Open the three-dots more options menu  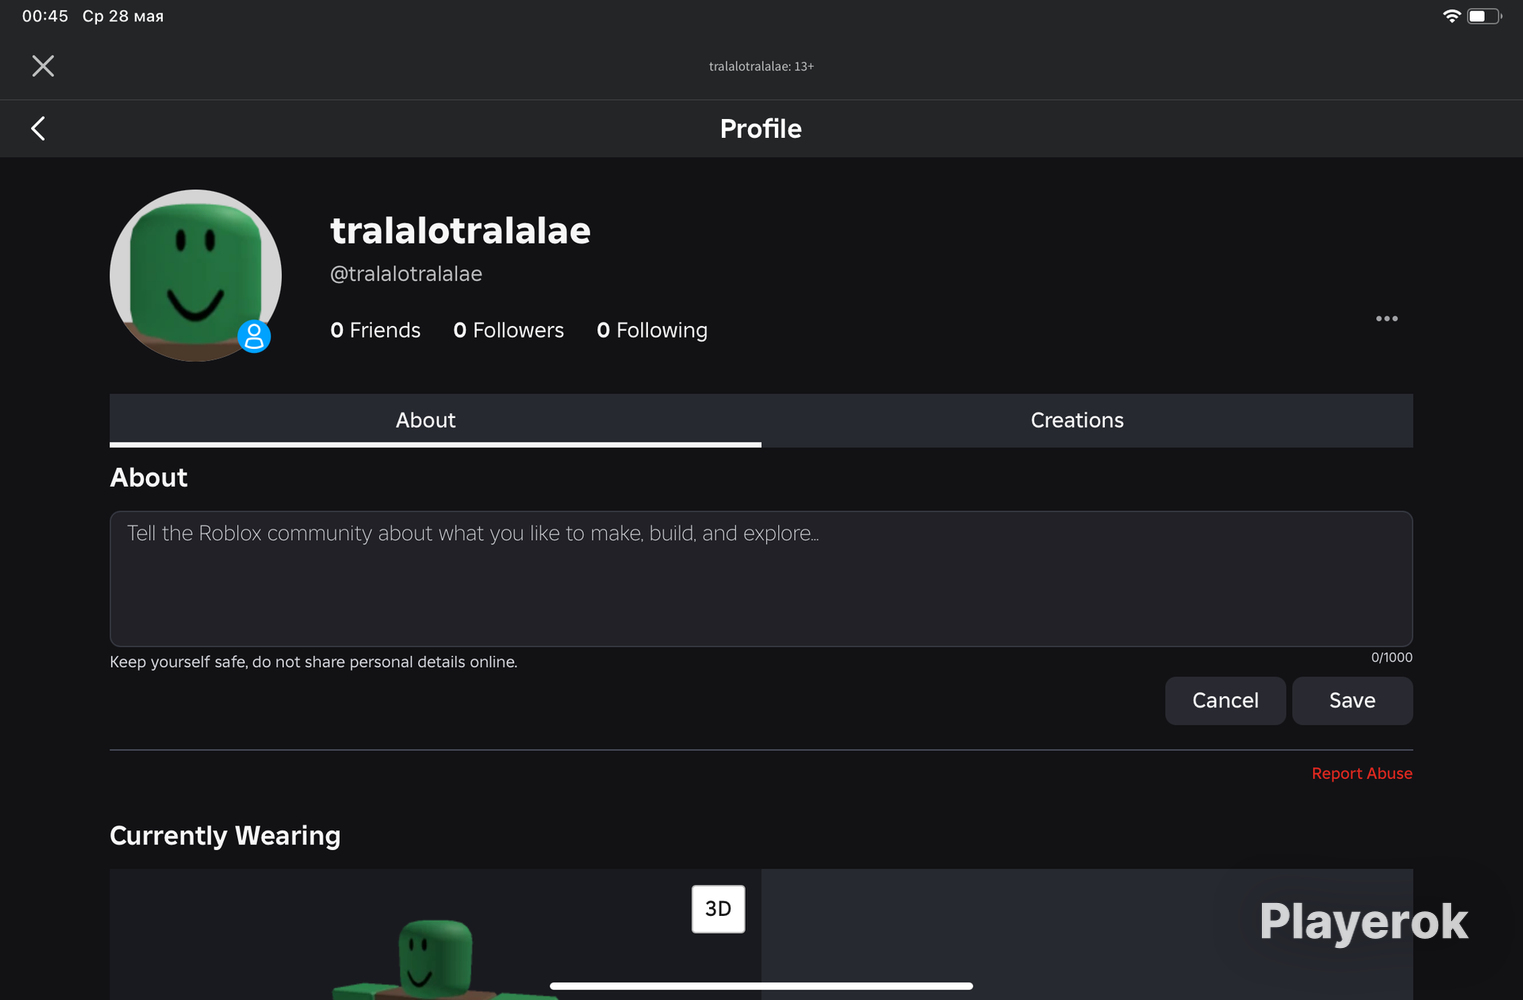point(1386,319)
